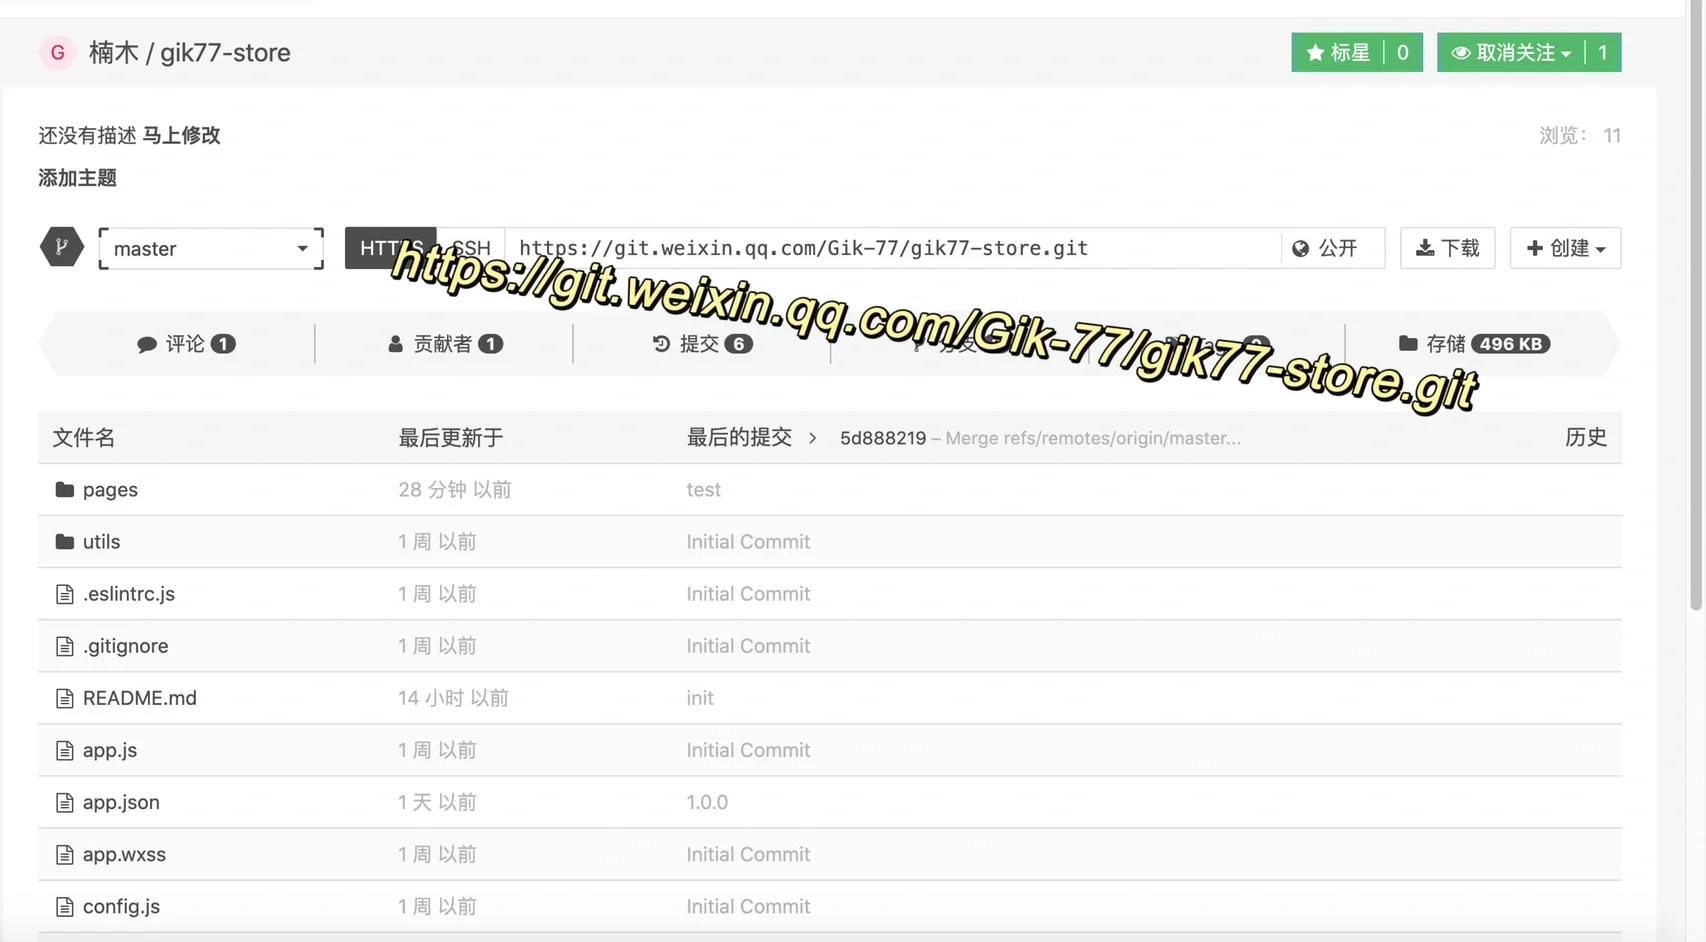
Task: Select the repository clone URL text field
Action: tap(890, 247)
